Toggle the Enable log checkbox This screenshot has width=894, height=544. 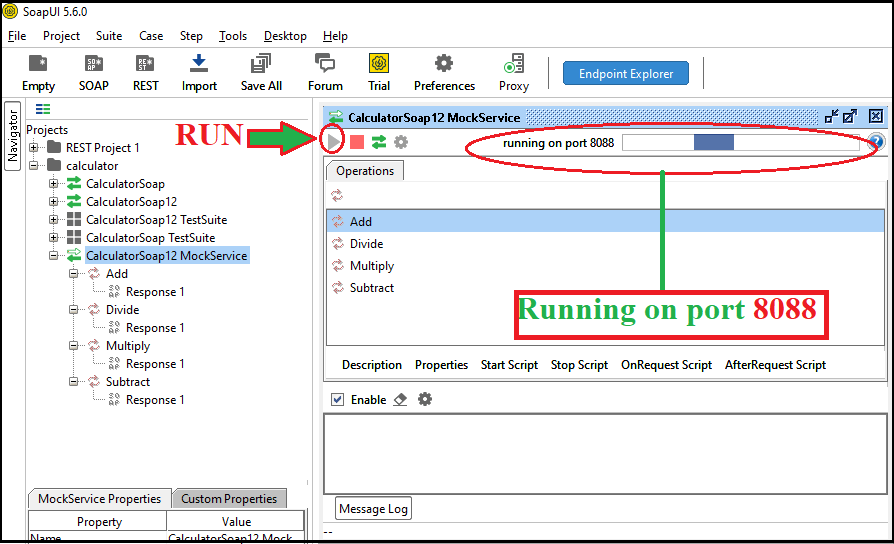click(x=338, y=399)
